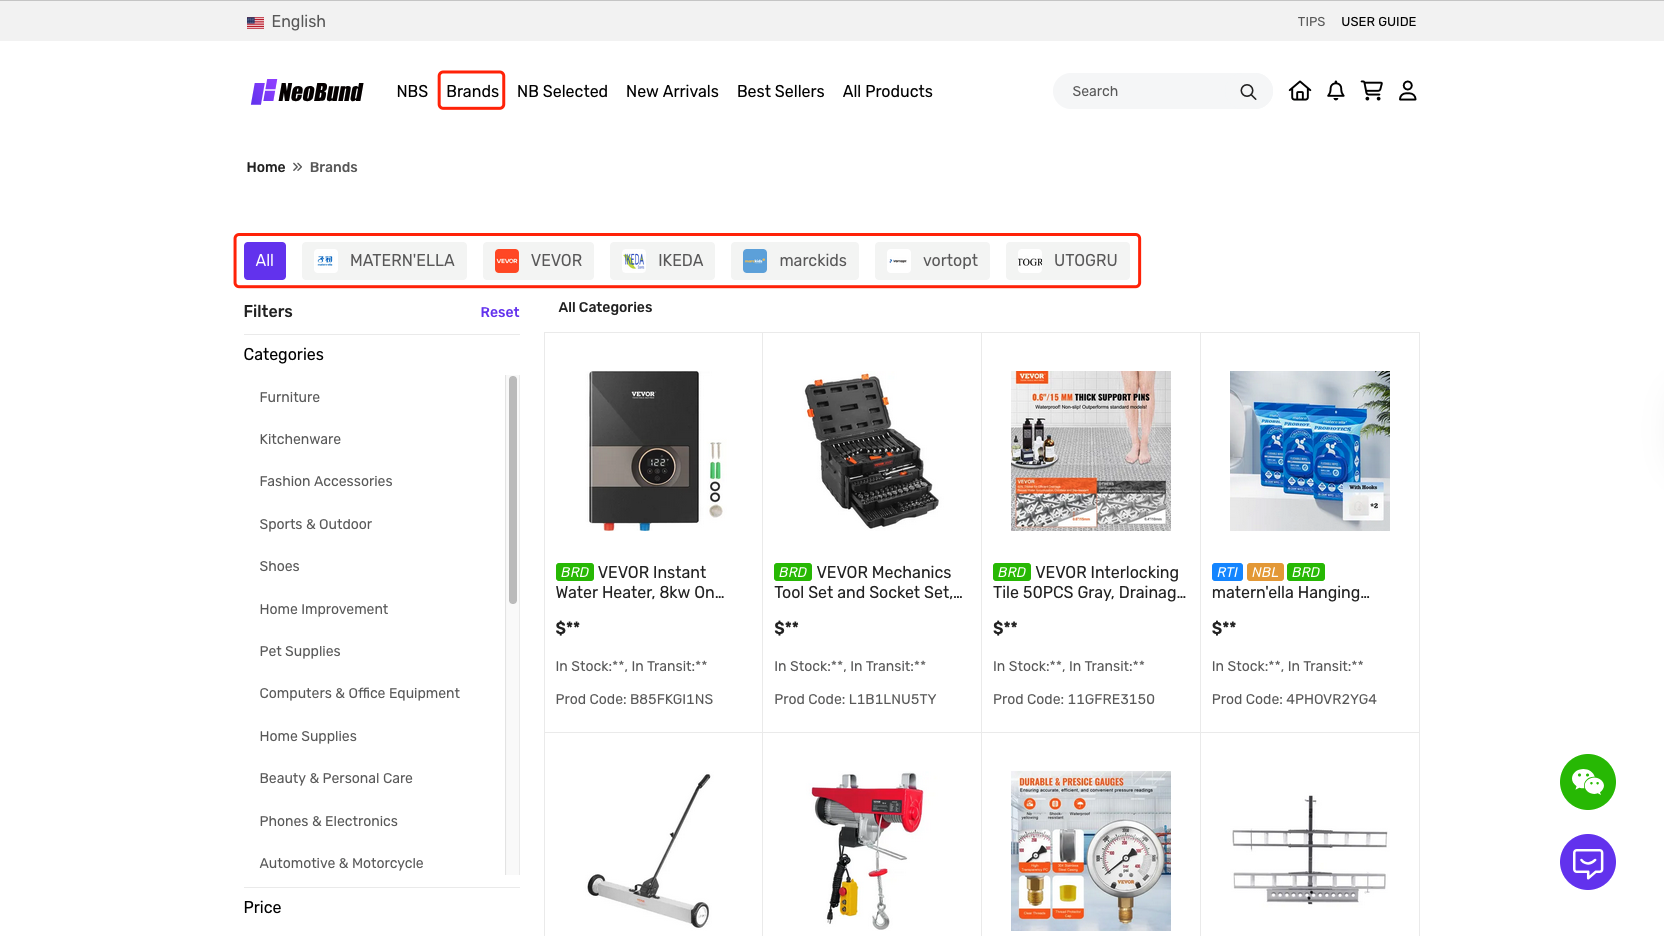Viewport: 1664px width, 936px height.
Task: Open All Products
Action: [x=887, y=91]
